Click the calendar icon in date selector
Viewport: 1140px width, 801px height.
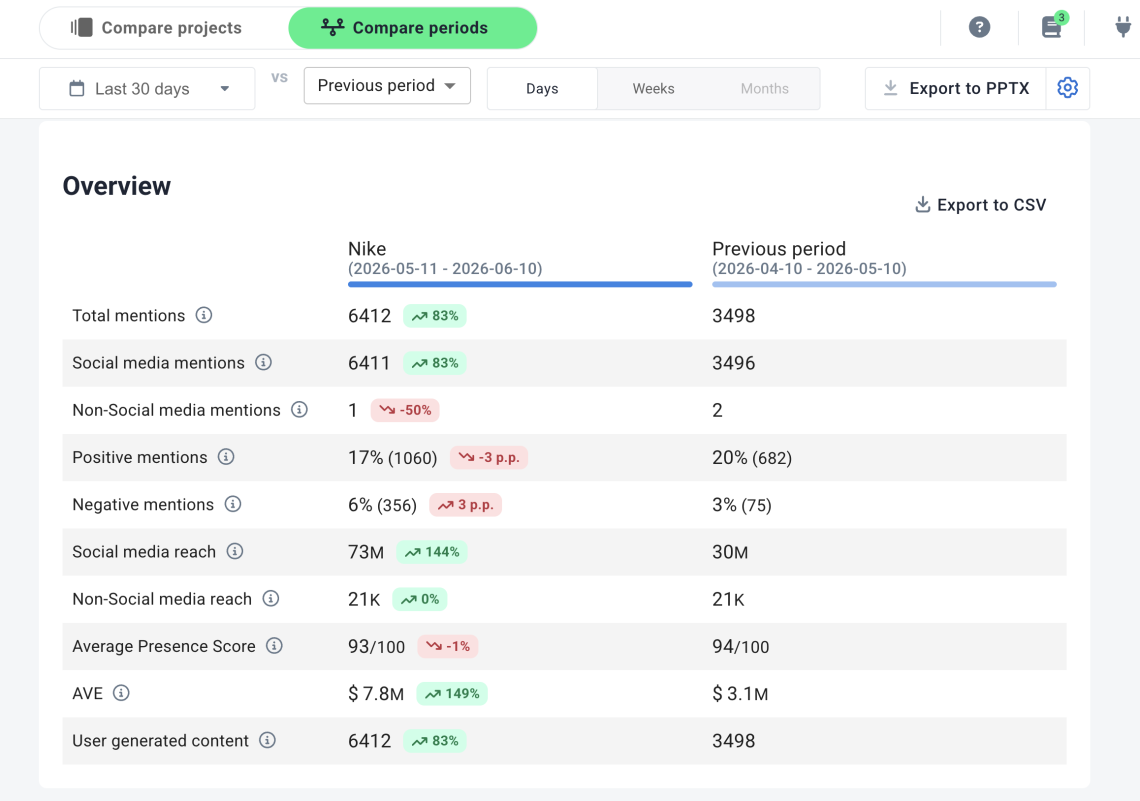(x=76, y=89)
